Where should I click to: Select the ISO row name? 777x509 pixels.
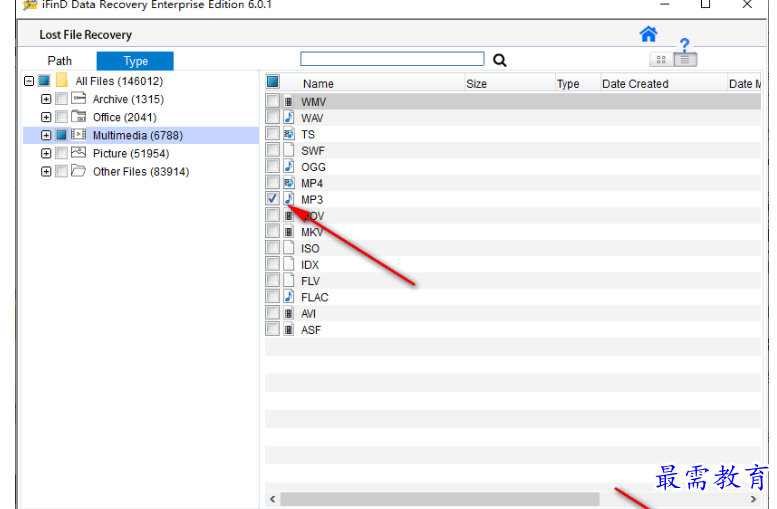point(310,248)
